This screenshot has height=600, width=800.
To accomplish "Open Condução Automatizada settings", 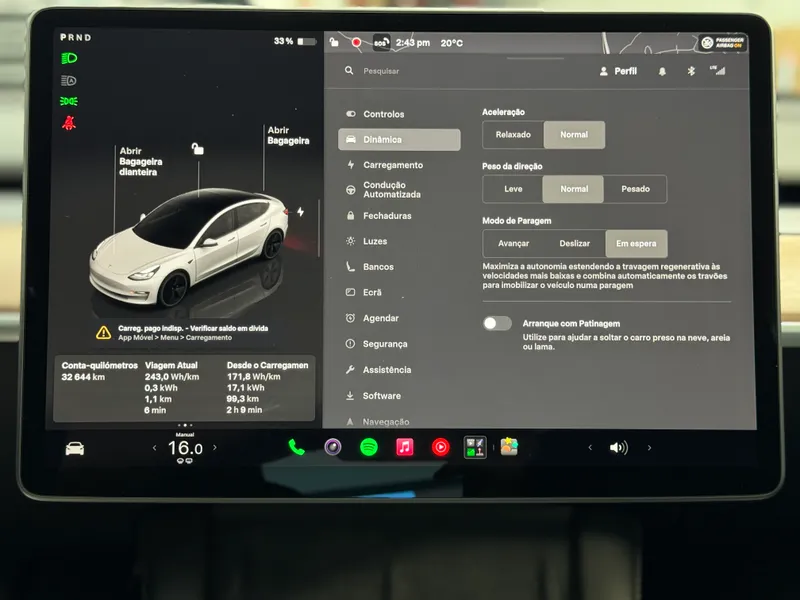I will pos(399,190).
